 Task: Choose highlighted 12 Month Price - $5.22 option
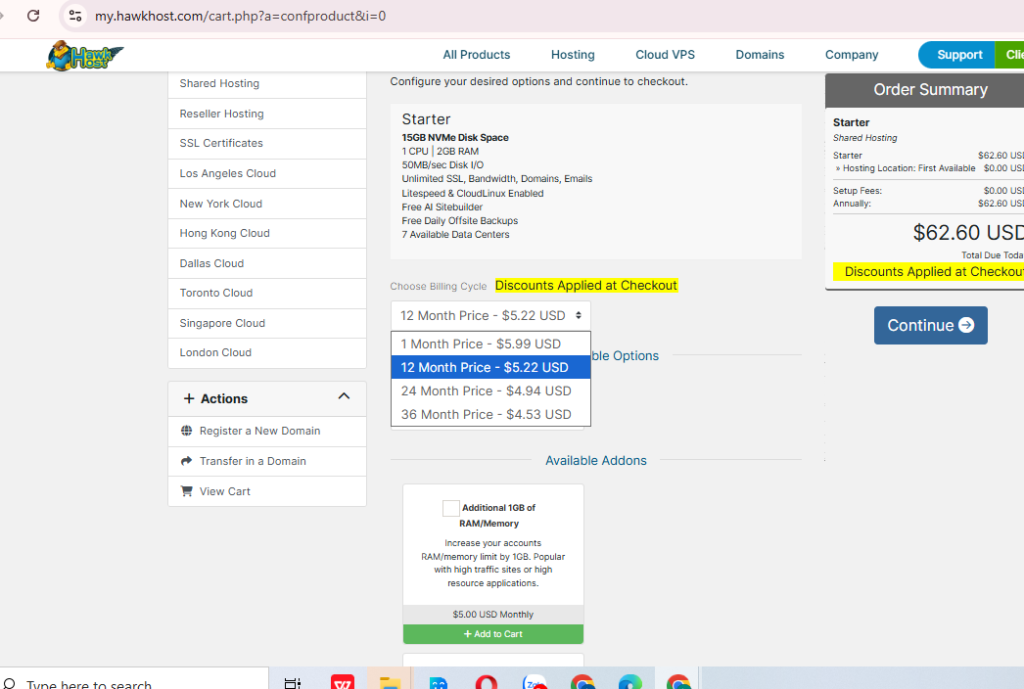pyautogui.click(x=490, y=367)
